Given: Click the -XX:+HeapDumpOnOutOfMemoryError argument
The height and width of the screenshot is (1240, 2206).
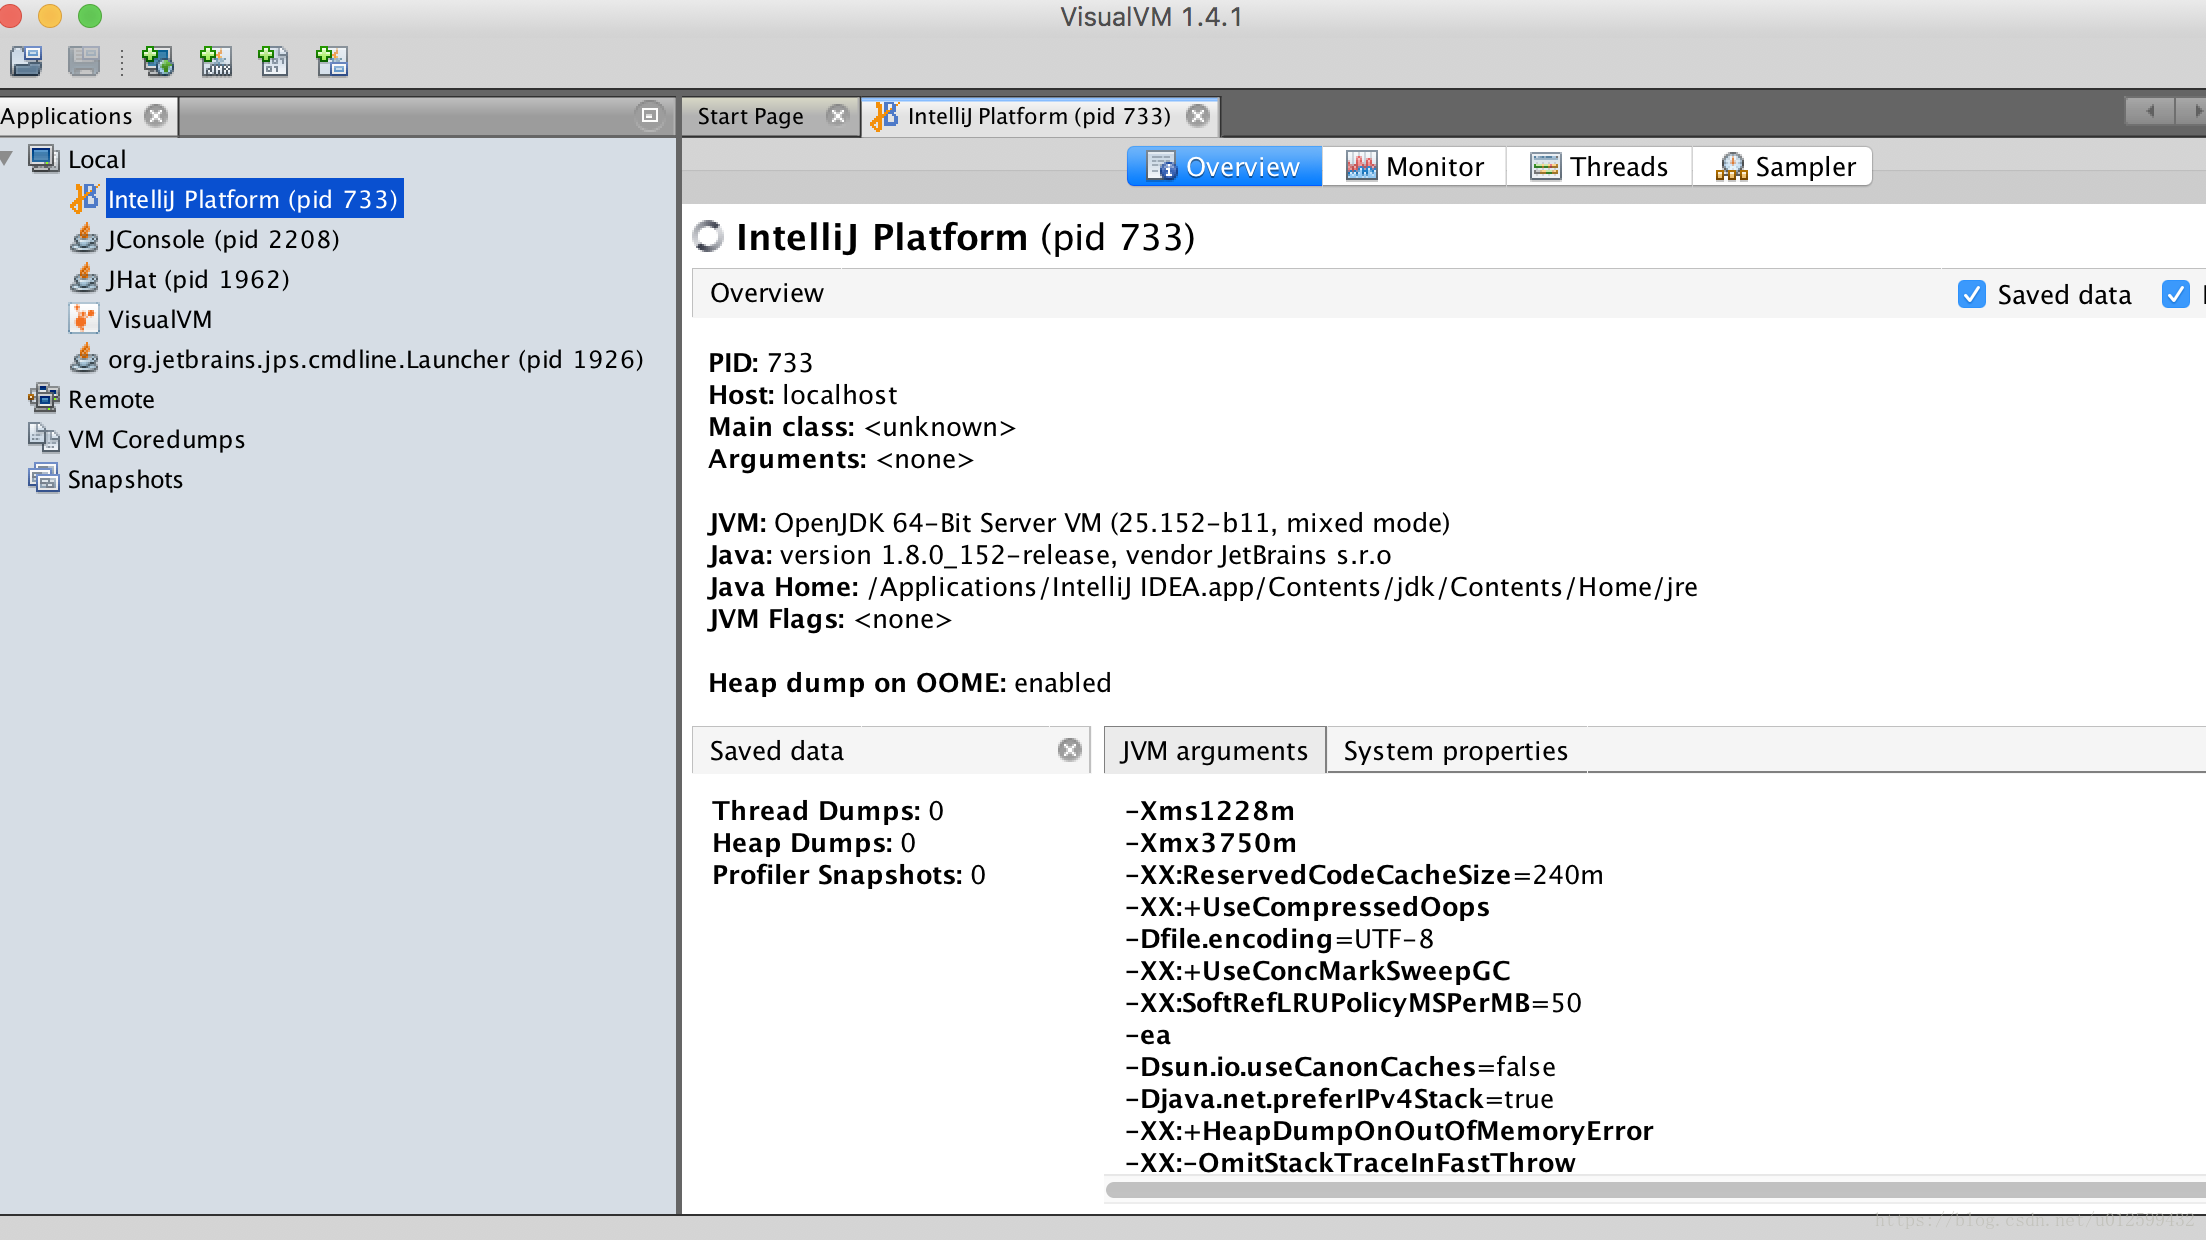Looking at the screenshot, I should coord(1389,1131).
